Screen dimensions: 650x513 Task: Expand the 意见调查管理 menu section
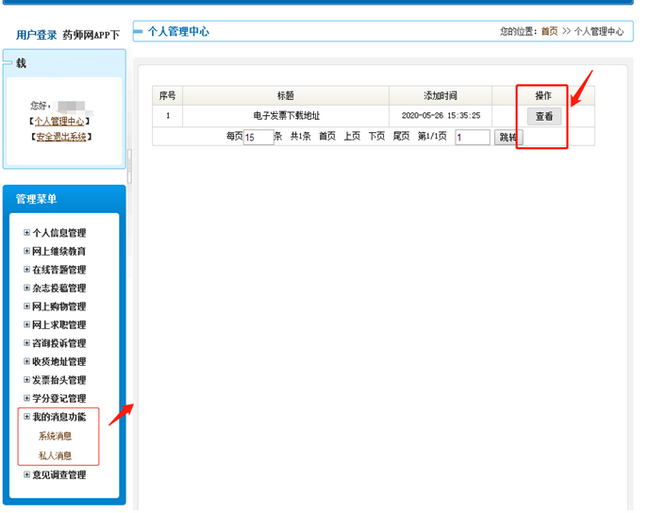[x=27, y=475]
